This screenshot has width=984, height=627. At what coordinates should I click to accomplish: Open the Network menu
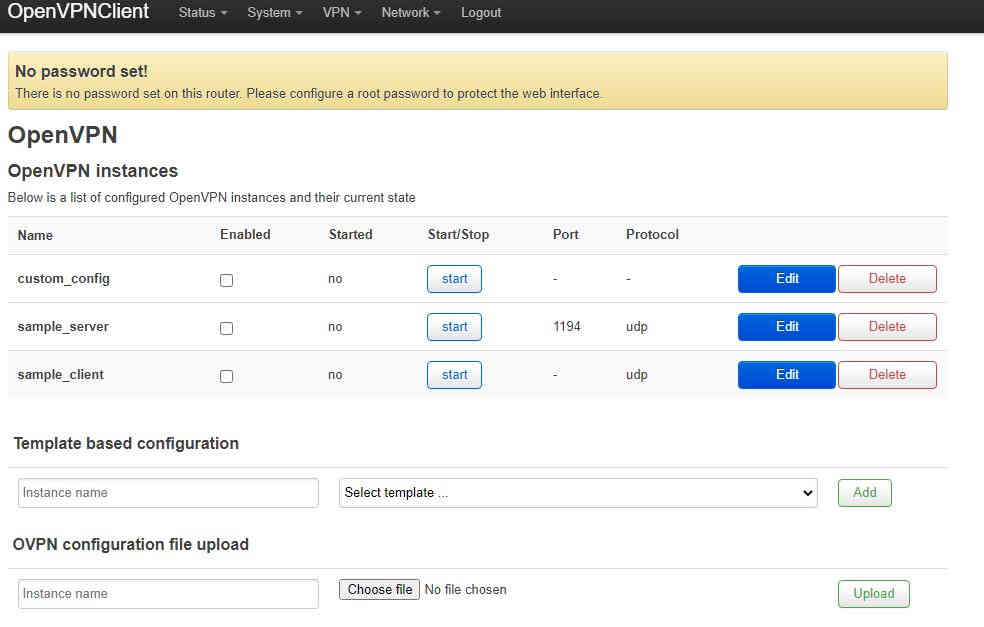410,13
